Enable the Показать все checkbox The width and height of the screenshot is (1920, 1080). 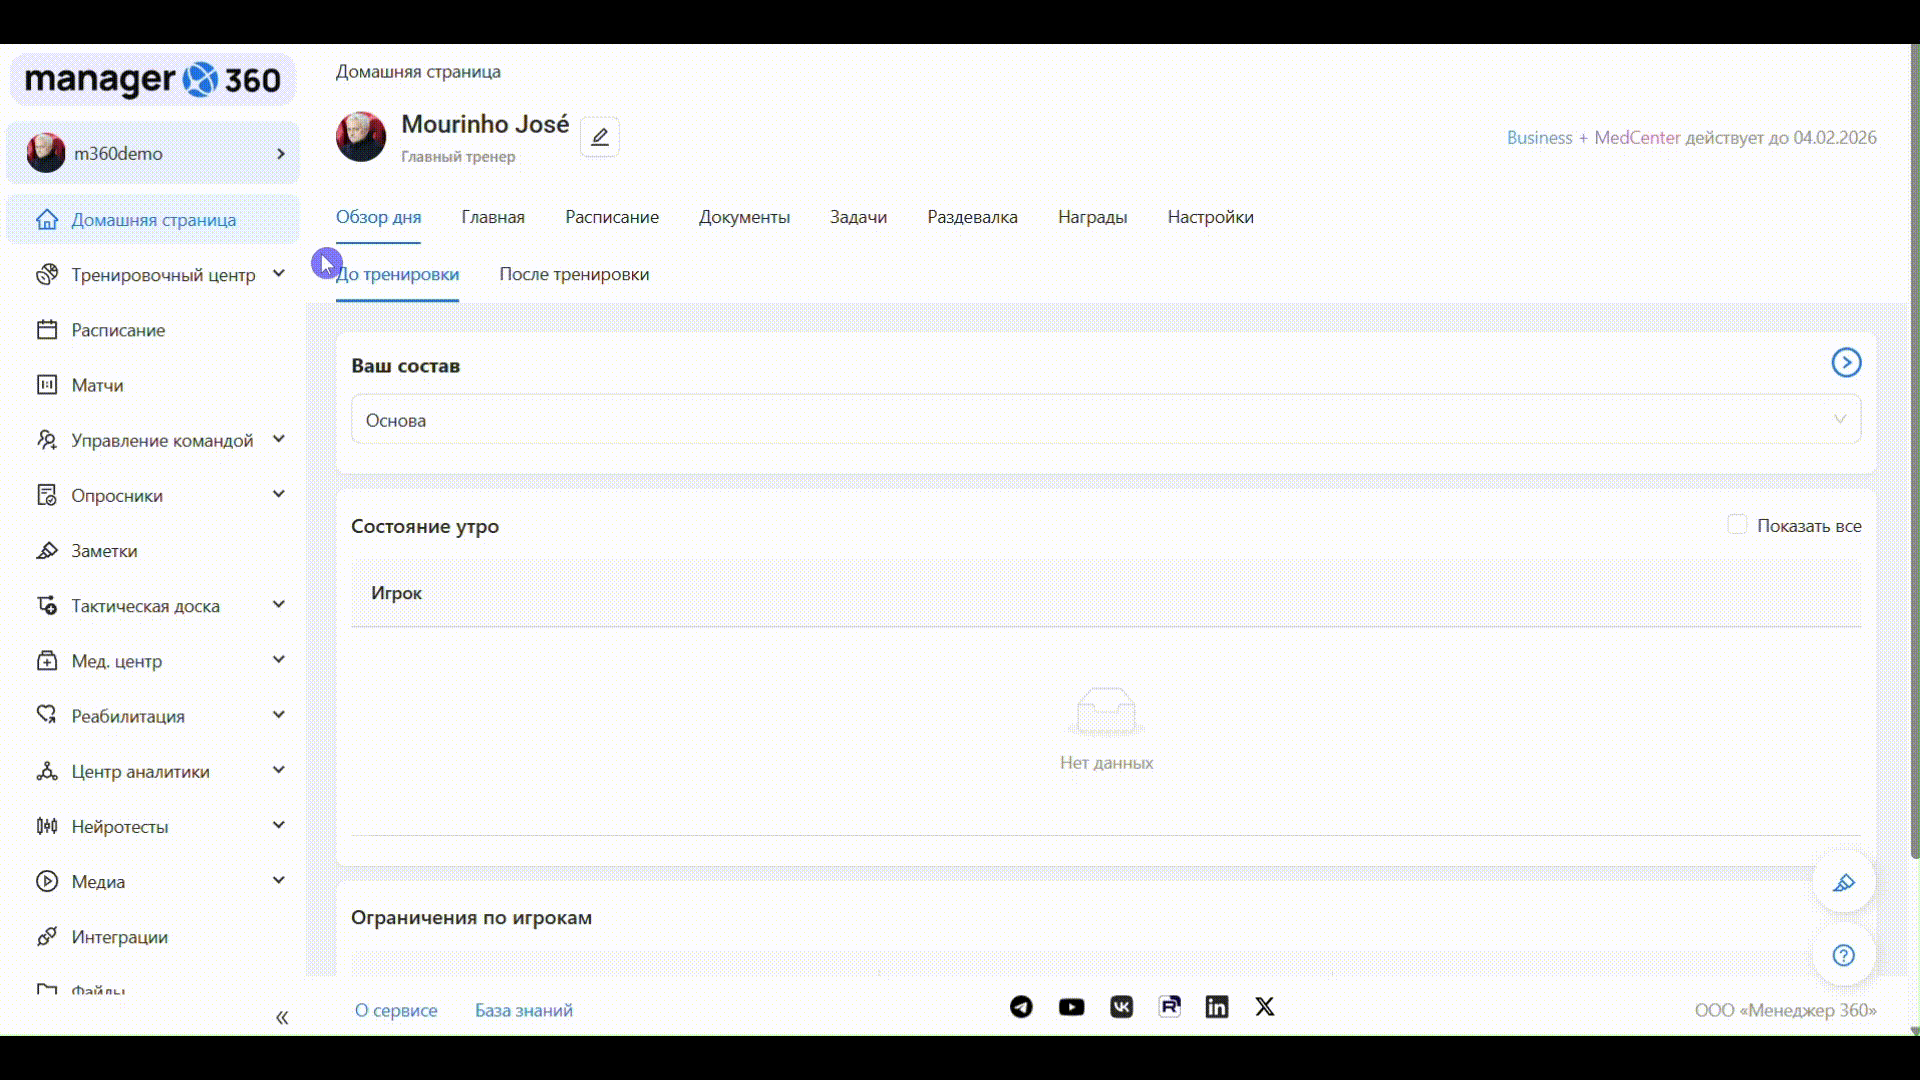(1737, 525)
